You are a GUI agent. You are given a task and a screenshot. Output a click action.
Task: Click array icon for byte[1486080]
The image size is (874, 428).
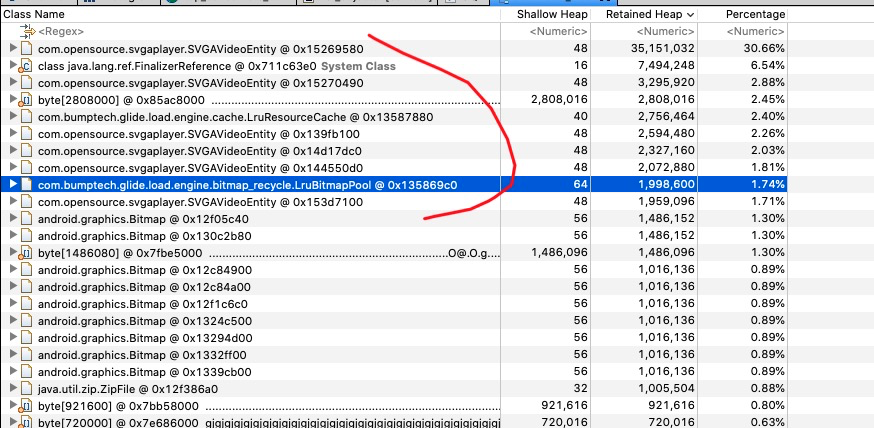pos(27,253)
